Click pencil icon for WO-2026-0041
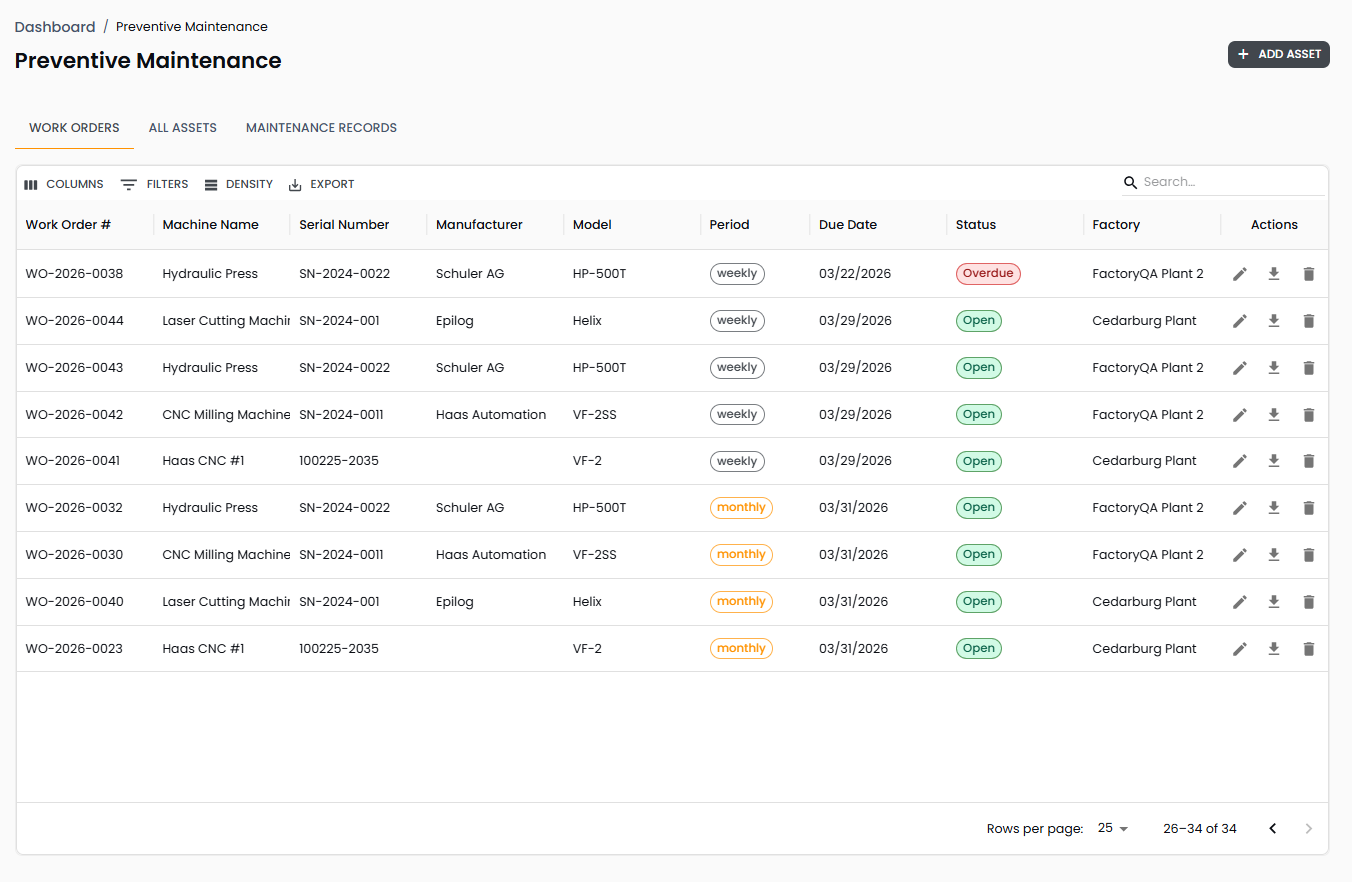1352x882 pixels. pos(1240,461)
